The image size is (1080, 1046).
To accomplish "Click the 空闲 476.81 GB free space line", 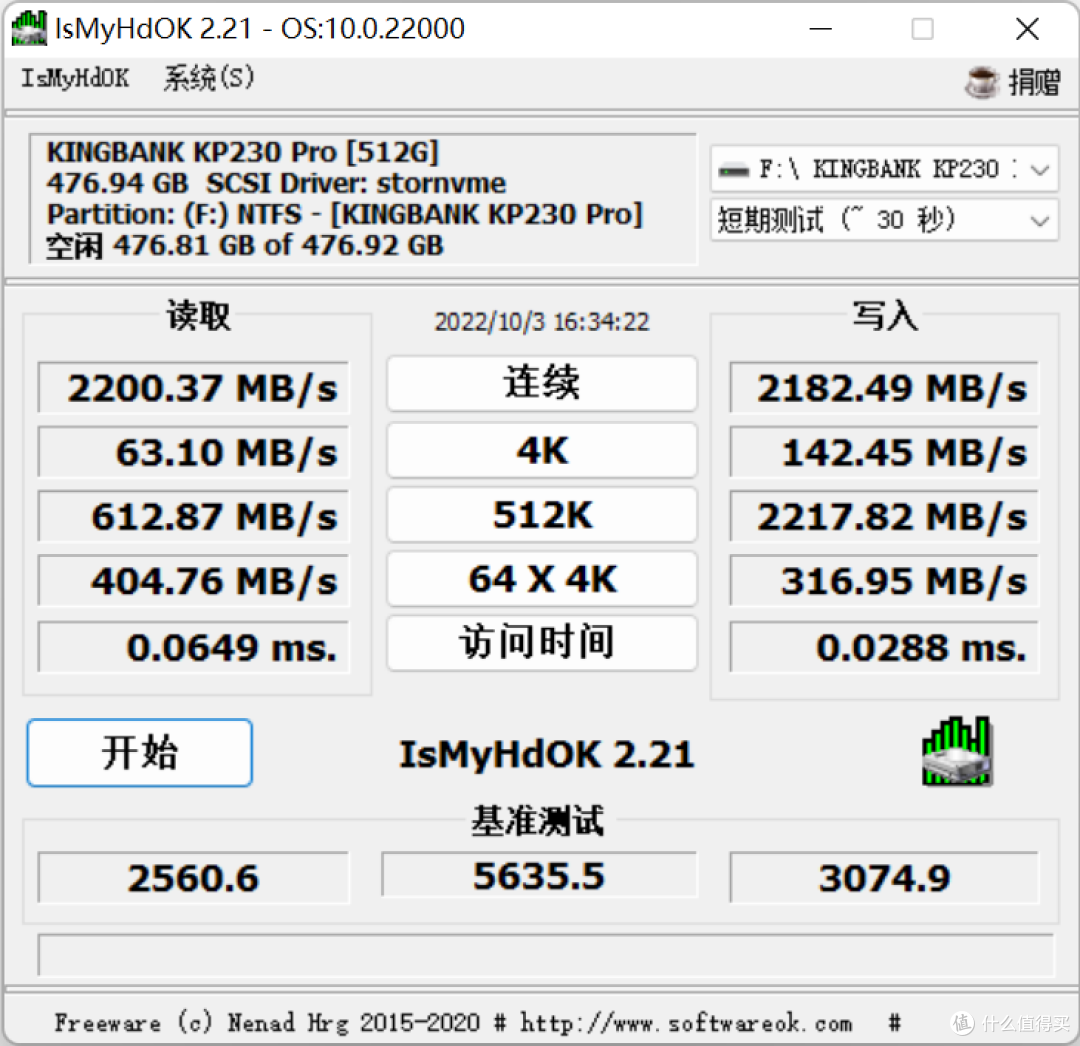I will click(245, 246).
